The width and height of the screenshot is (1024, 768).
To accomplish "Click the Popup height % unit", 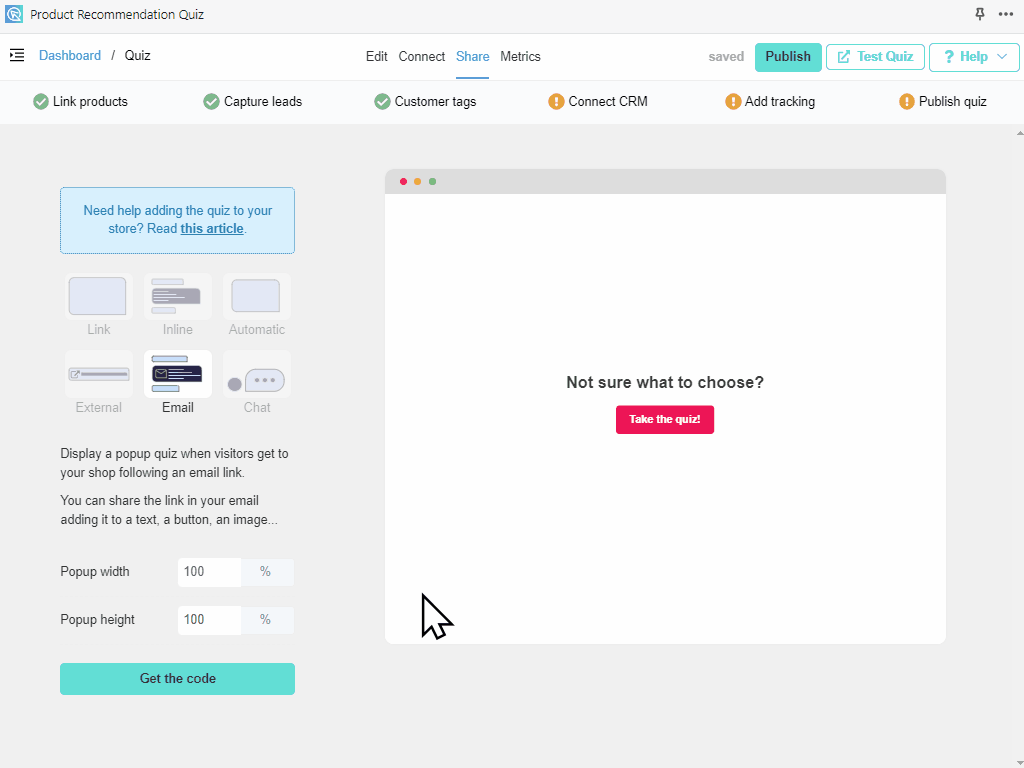I will (x=266, y=620).
